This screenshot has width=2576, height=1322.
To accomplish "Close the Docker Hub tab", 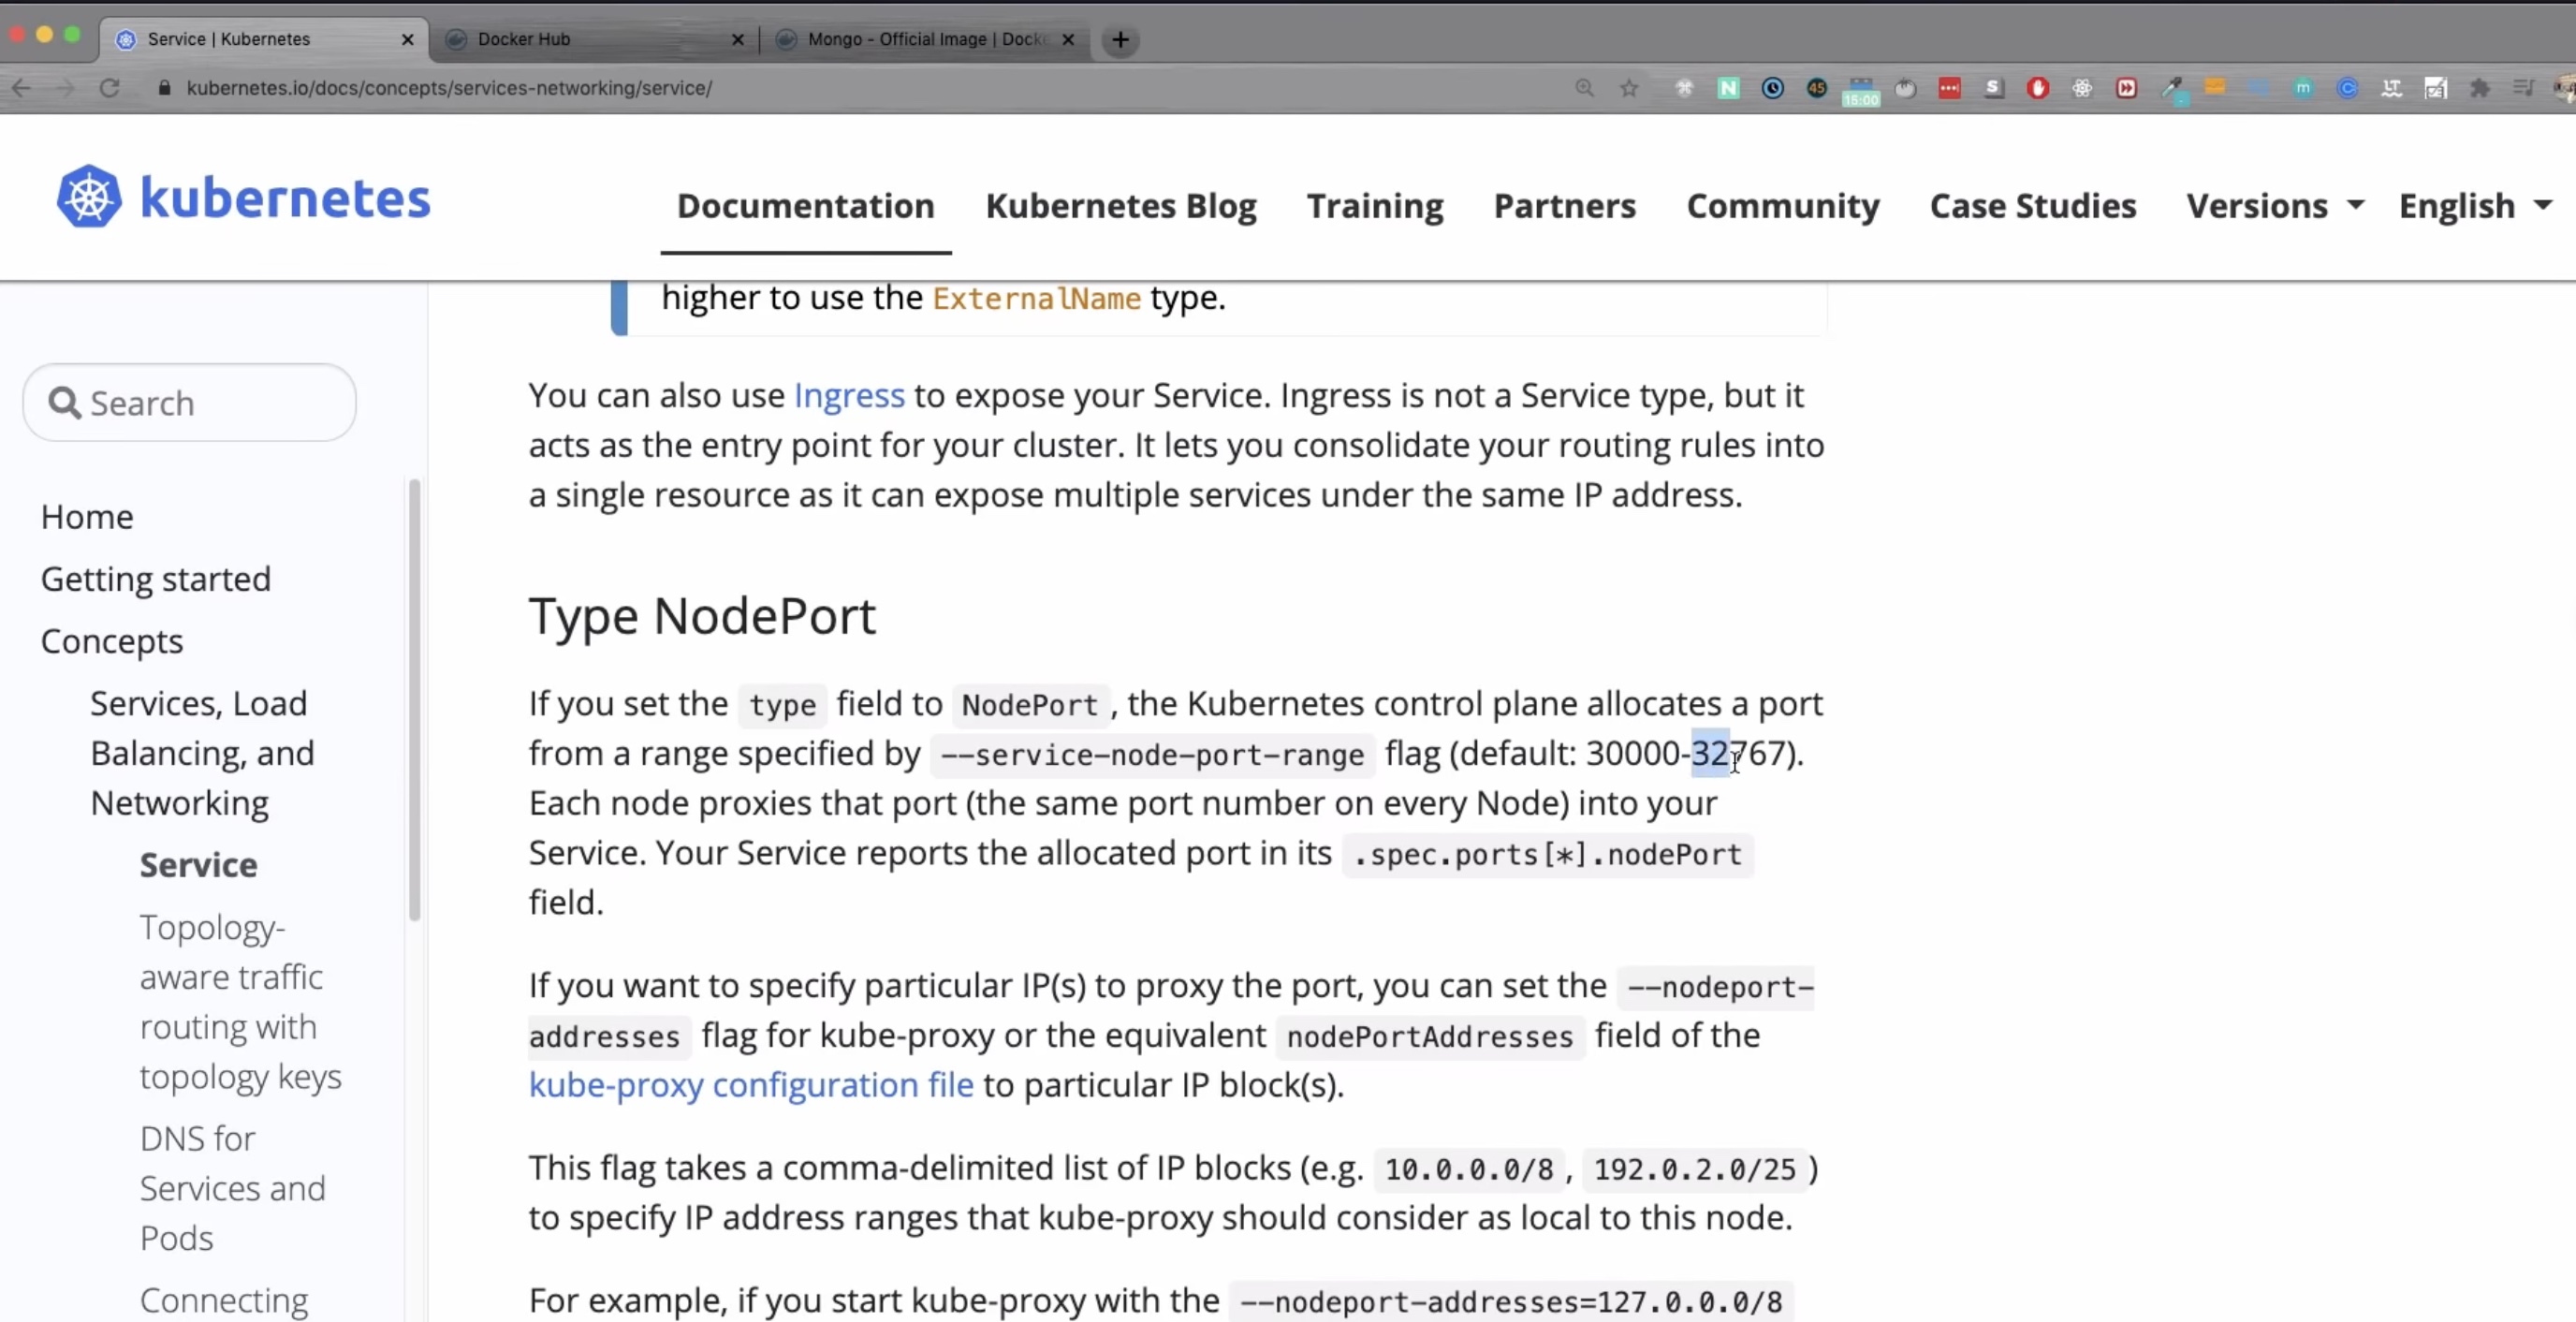I will pos(738,39).
